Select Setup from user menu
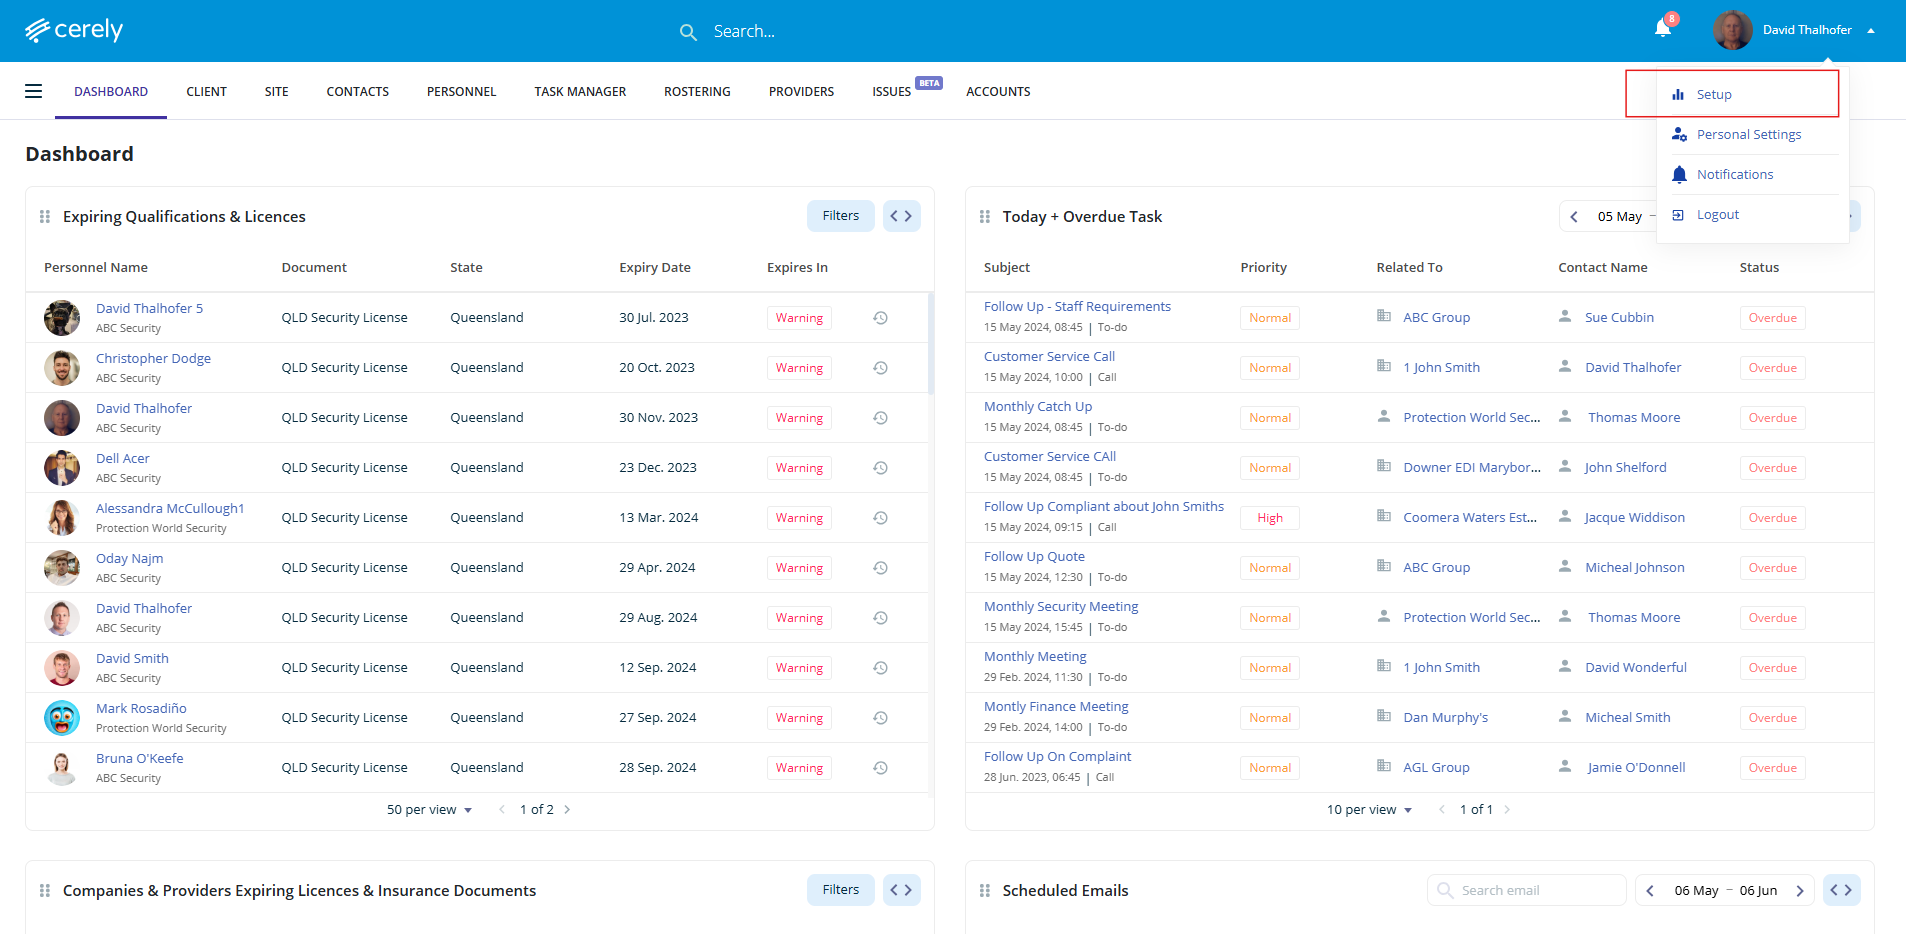Screen dimensions: 1906x934 1714,95
